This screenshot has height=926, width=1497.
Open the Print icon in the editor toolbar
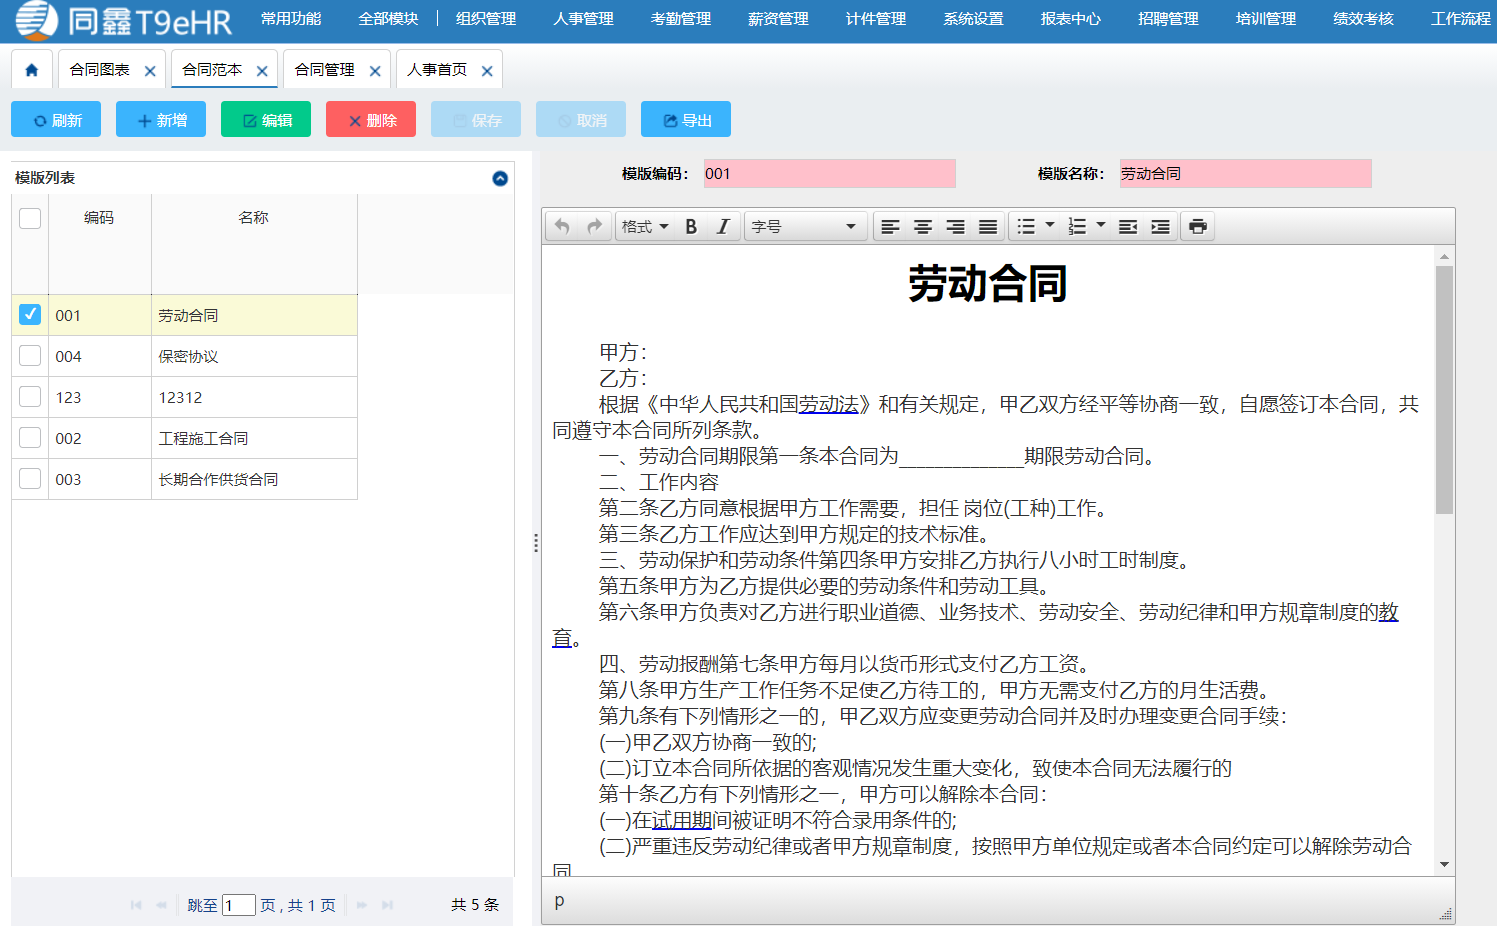pos(1197,226)
